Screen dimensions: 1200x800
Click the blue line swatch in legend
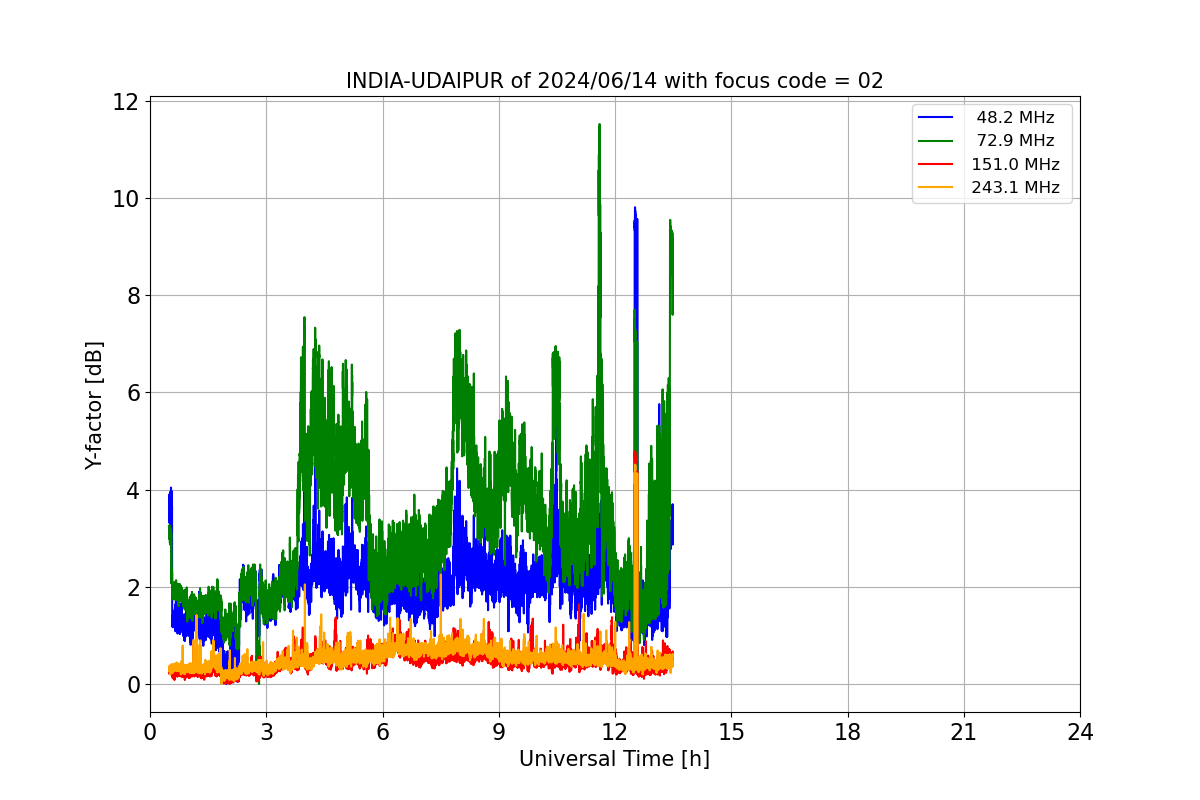936,118
